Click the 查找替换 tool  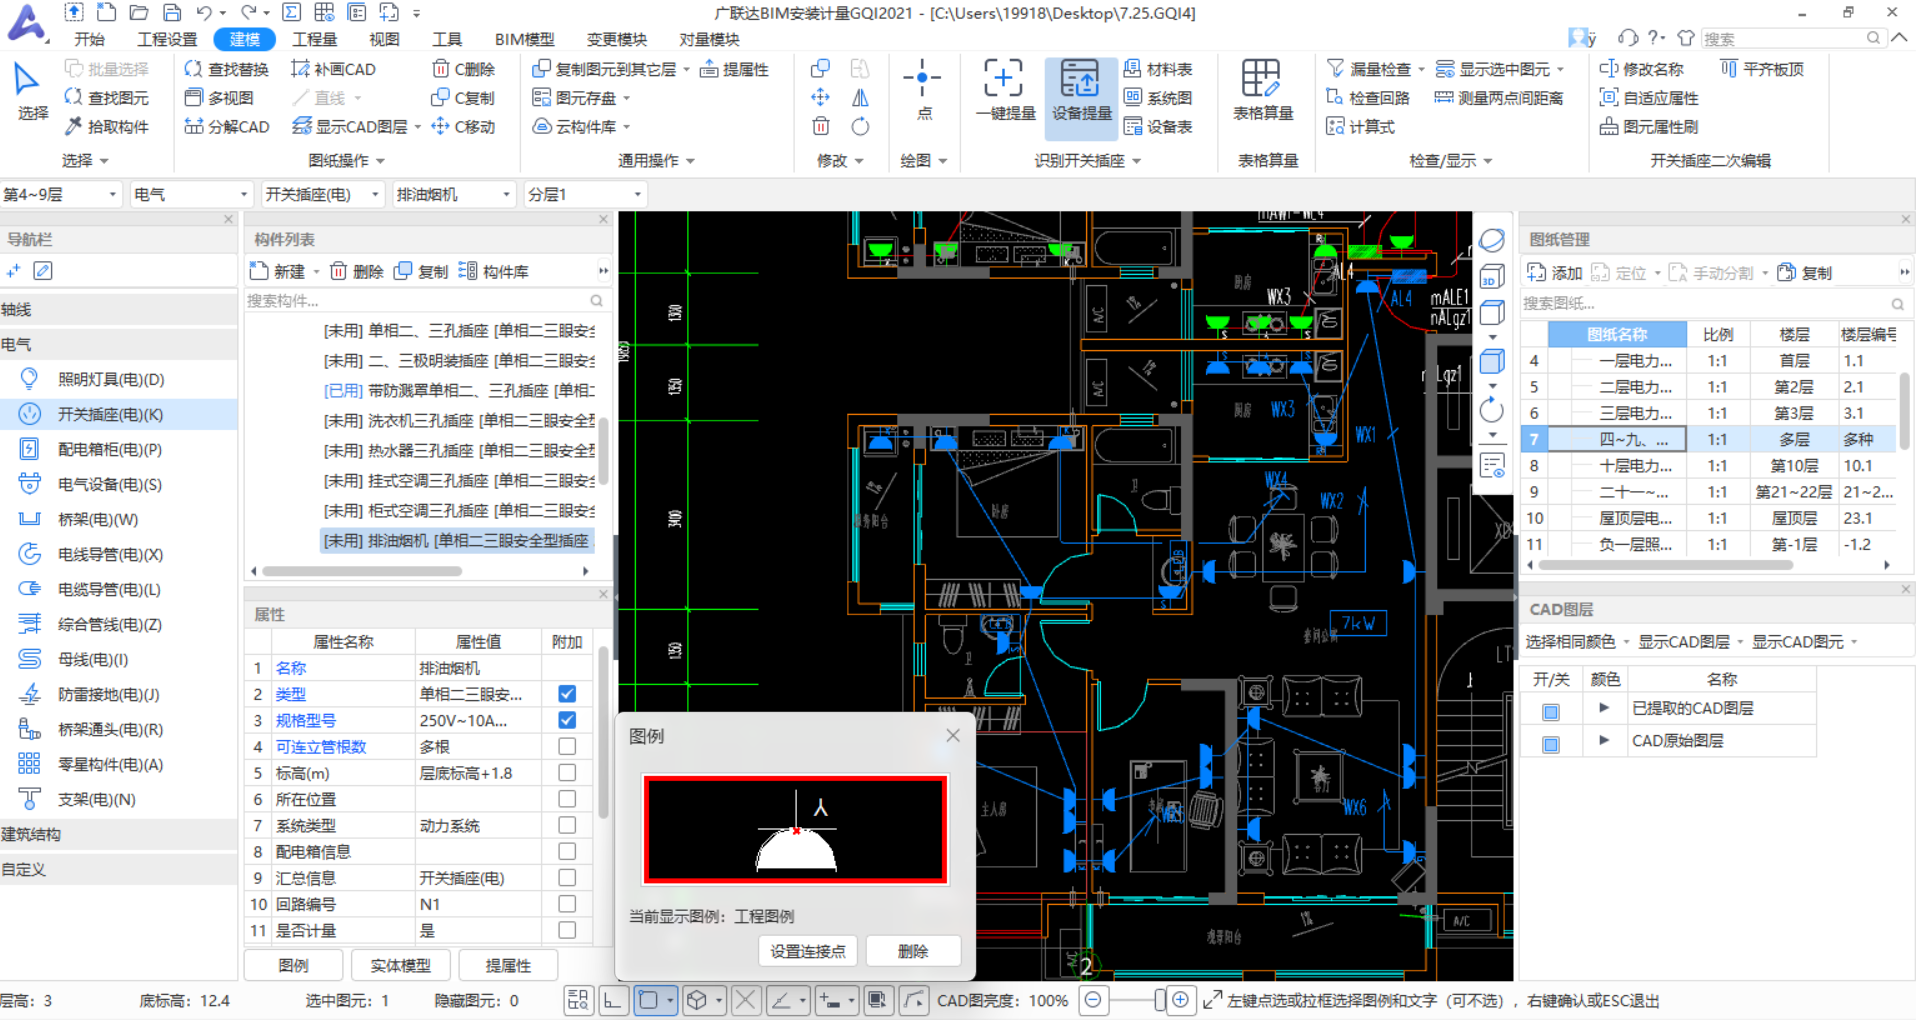click(226, 69)
